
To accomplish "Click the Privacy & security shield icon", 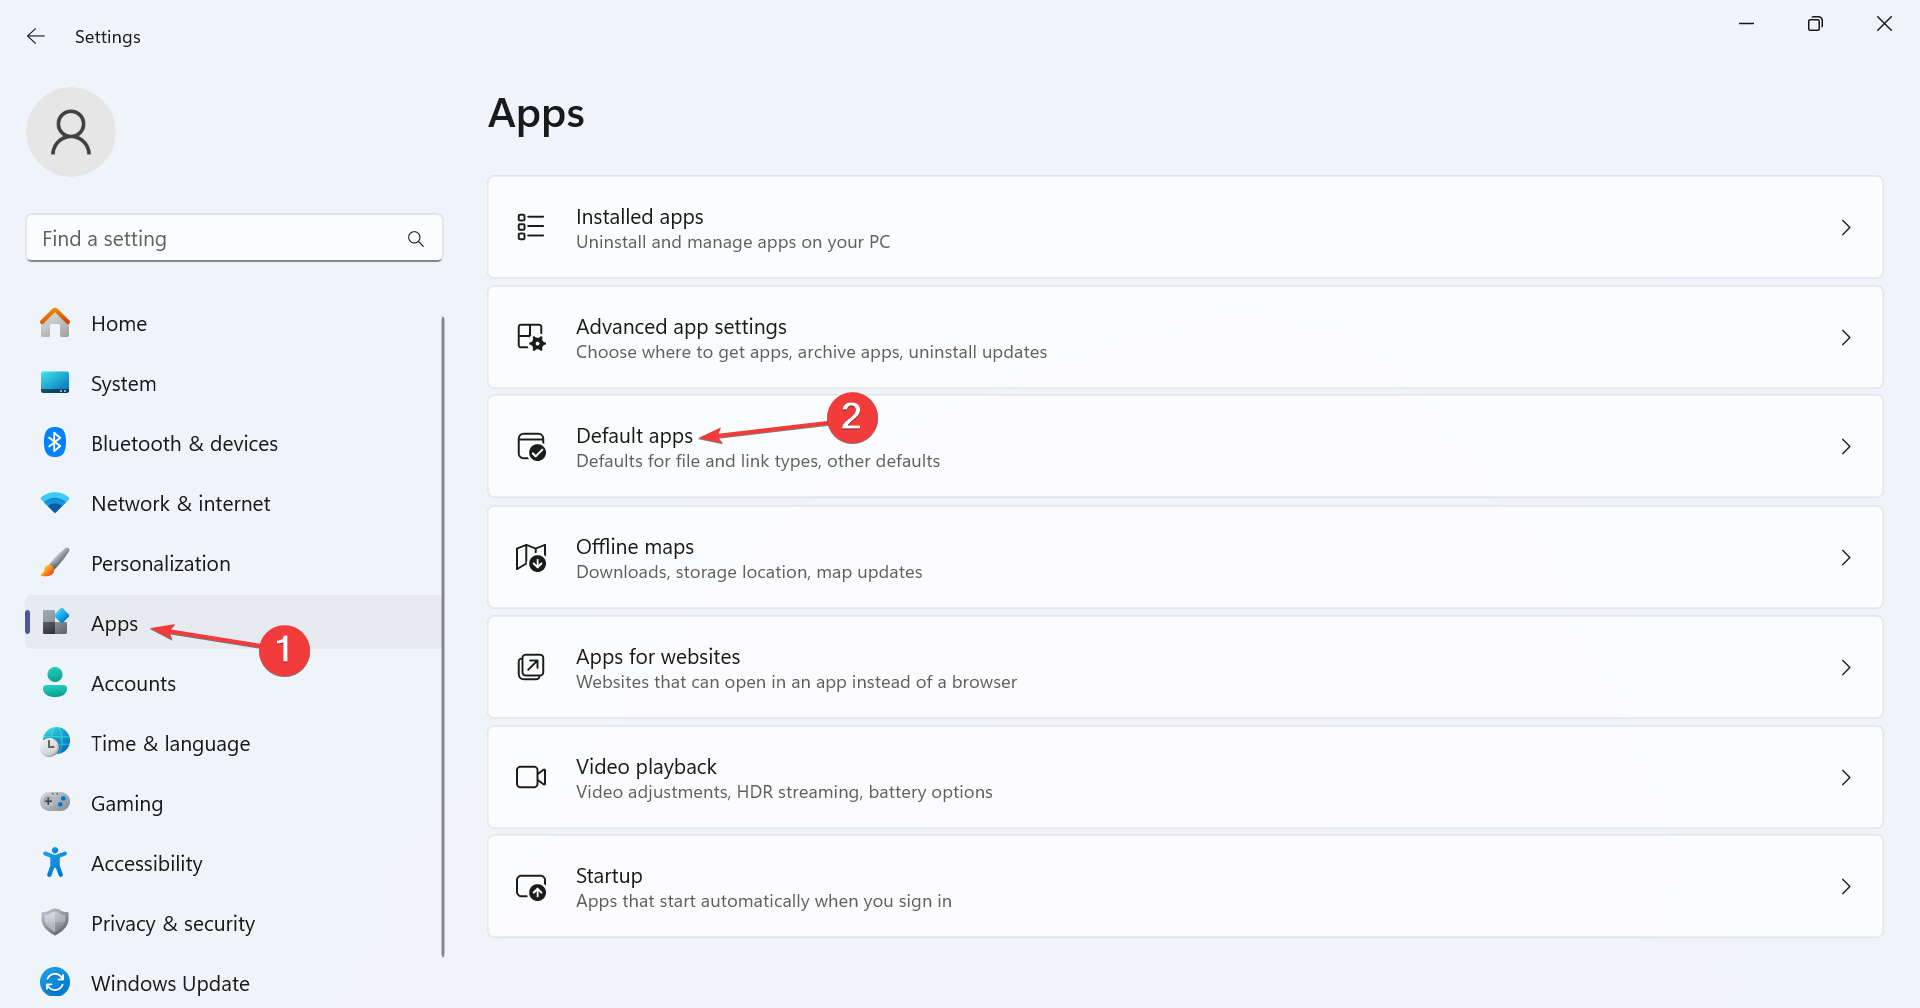I will [55, 922].
